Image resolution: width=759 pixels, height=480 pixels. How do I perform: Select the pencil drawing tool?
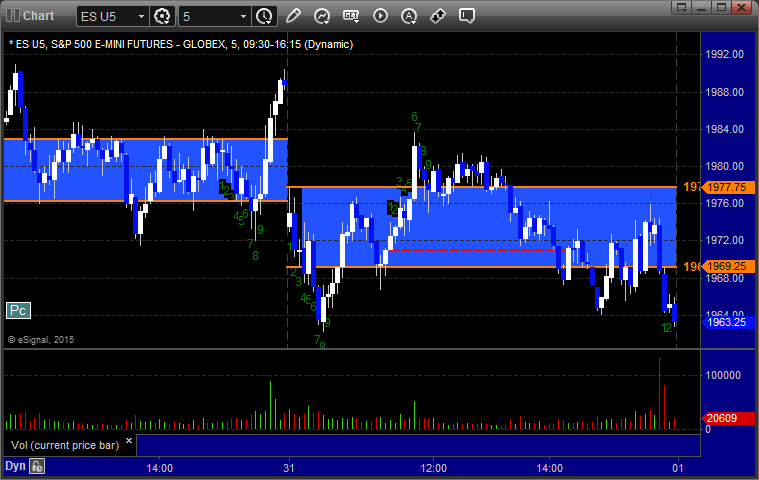[293, 16]
